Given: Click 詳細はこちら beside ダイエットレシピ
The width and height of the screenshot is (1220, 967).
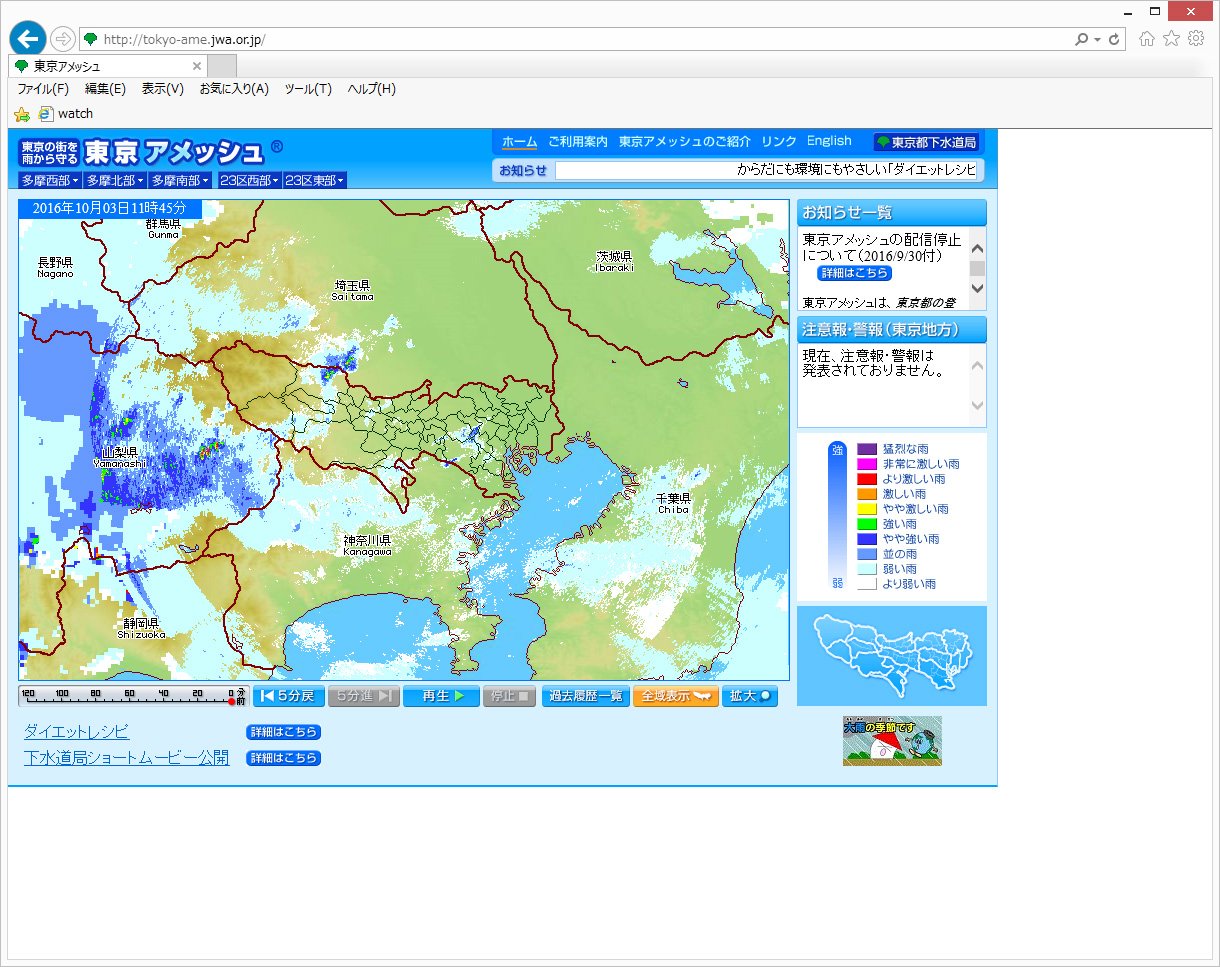Looking at the screenshot, I should (x=283, y=732).
